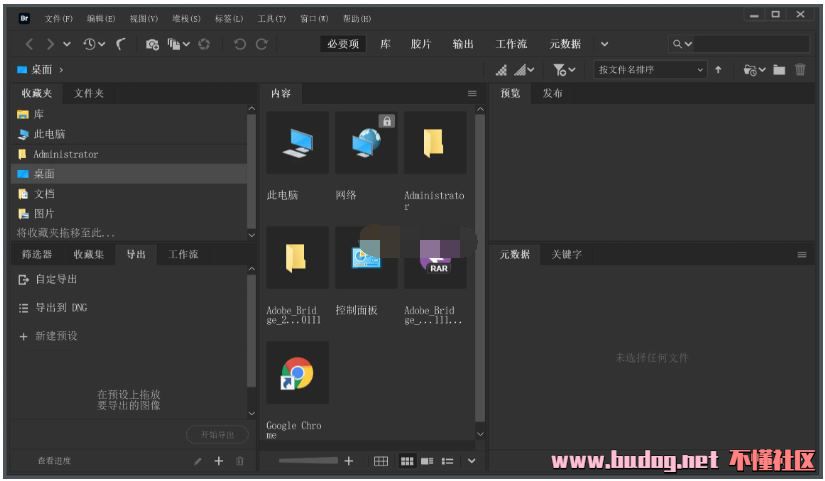Click 新建预设 to add preset
825x481 pixels.
coord(48,336)
